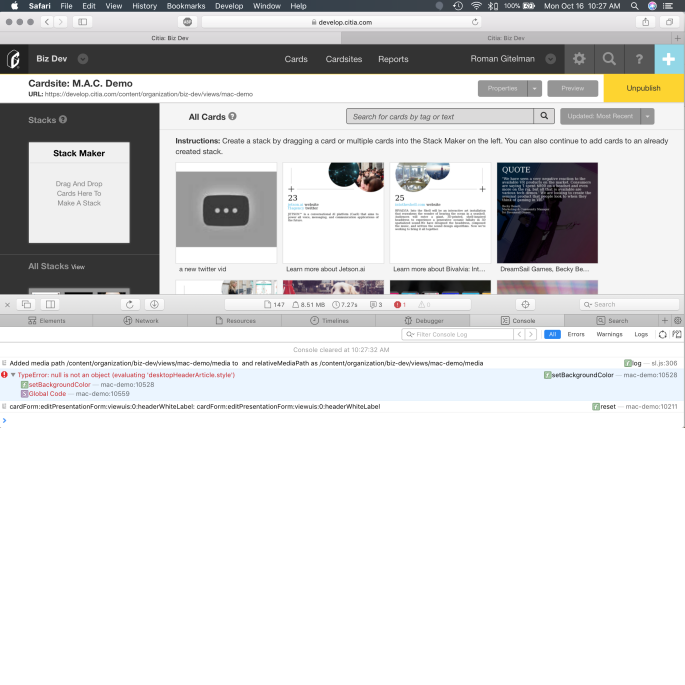
Task: Collapse the TypeError disclosure triangle
Action: point(13,374)
